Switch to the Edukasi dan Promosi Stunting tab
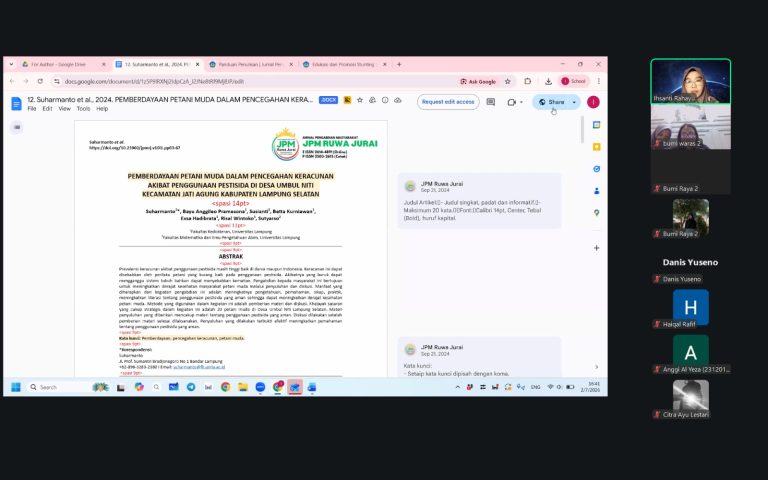Image resolution: width=768 pixels, height=480 pixels. point(344,64)
